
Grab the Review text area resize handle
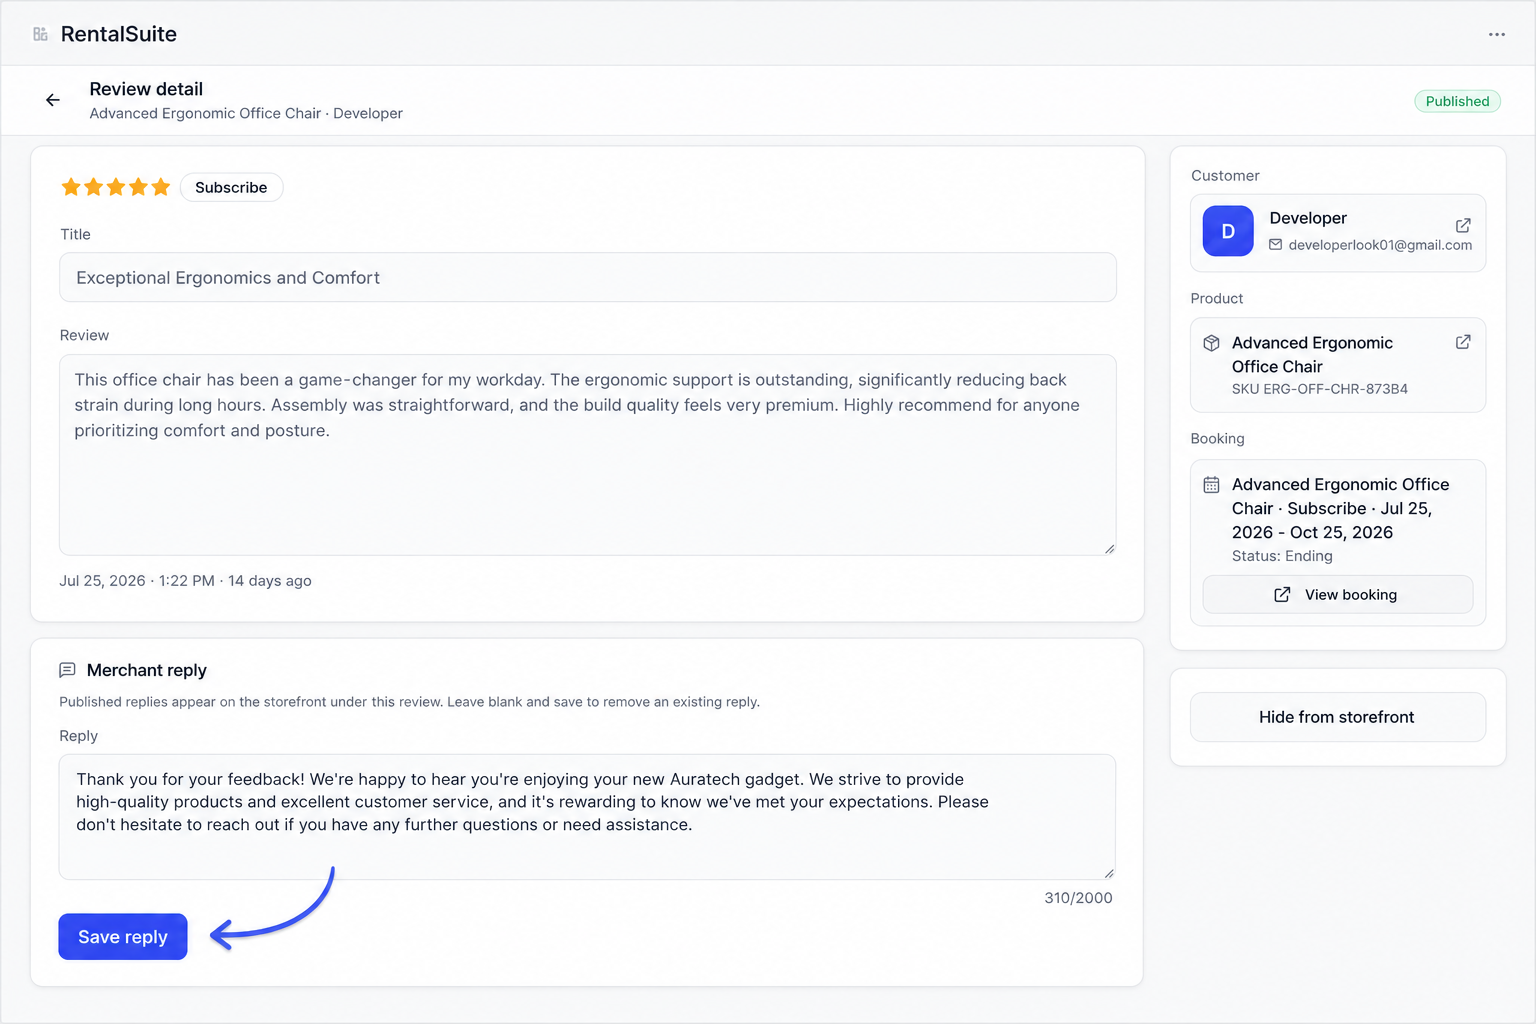tap(1109, 548)
